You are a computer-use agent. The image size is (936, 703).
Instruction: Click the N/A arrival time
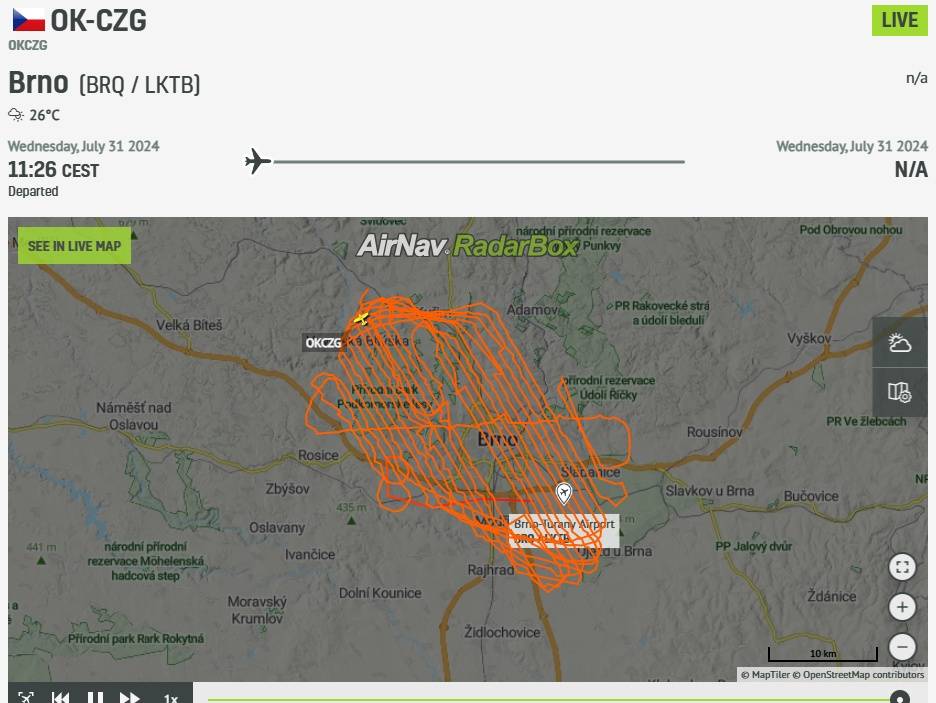click(911, 170)
